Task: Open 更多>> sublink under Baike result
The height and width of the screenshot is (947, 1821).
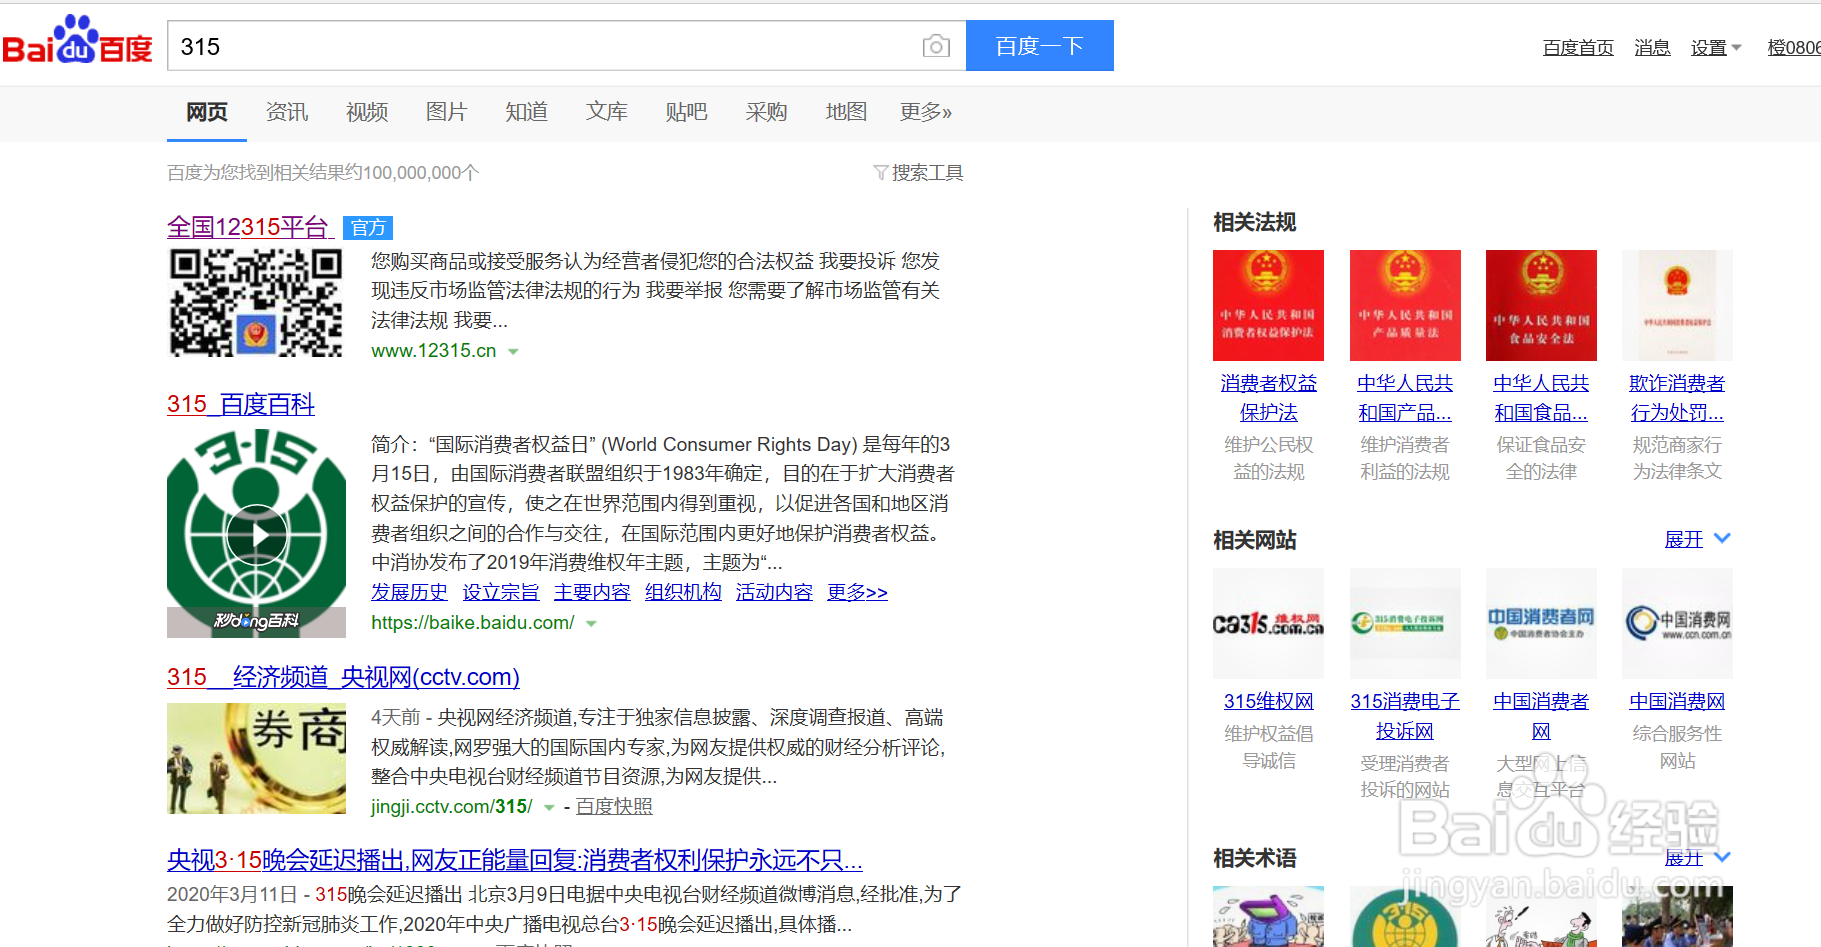Action: (857, 592)
